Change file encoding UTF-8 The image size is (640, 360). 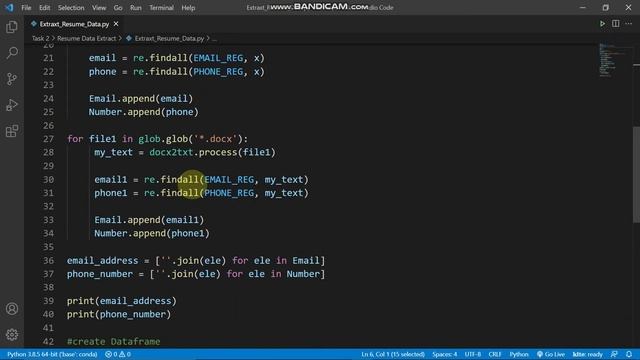coord(473,354)
